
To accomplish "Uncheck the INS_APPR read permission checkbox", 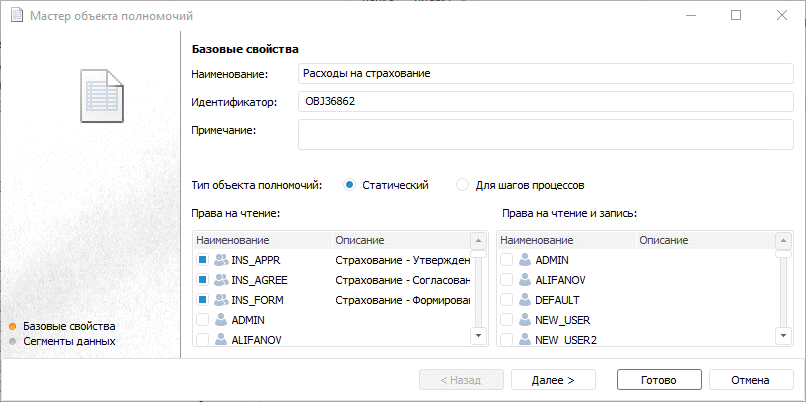I will (202, 260).
